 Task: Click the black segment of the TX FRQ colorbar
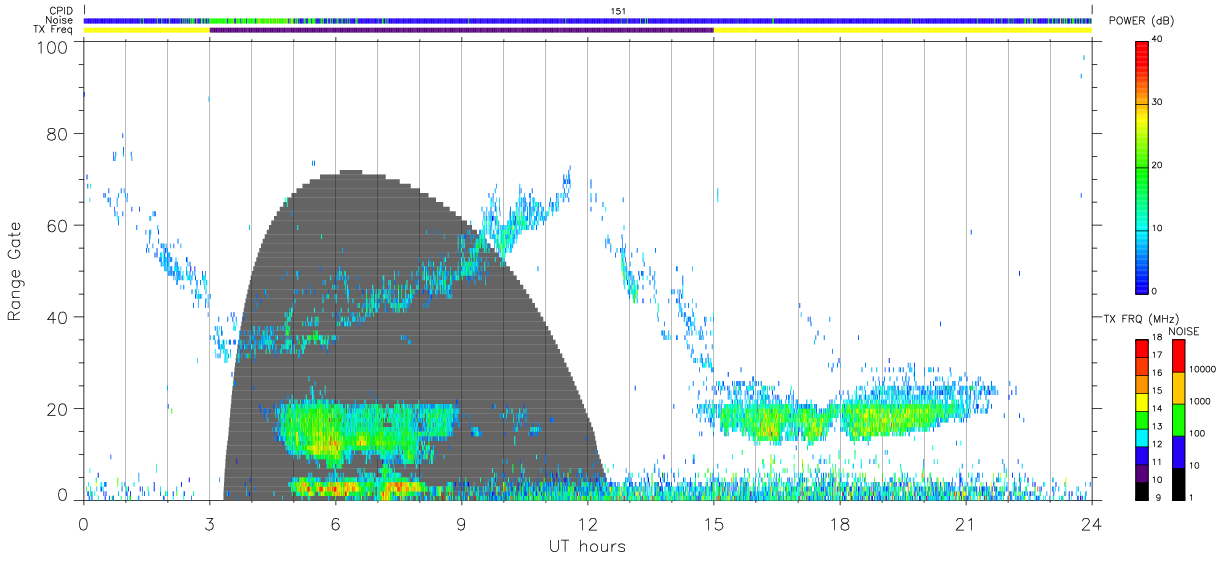[x=1141, y=489]
